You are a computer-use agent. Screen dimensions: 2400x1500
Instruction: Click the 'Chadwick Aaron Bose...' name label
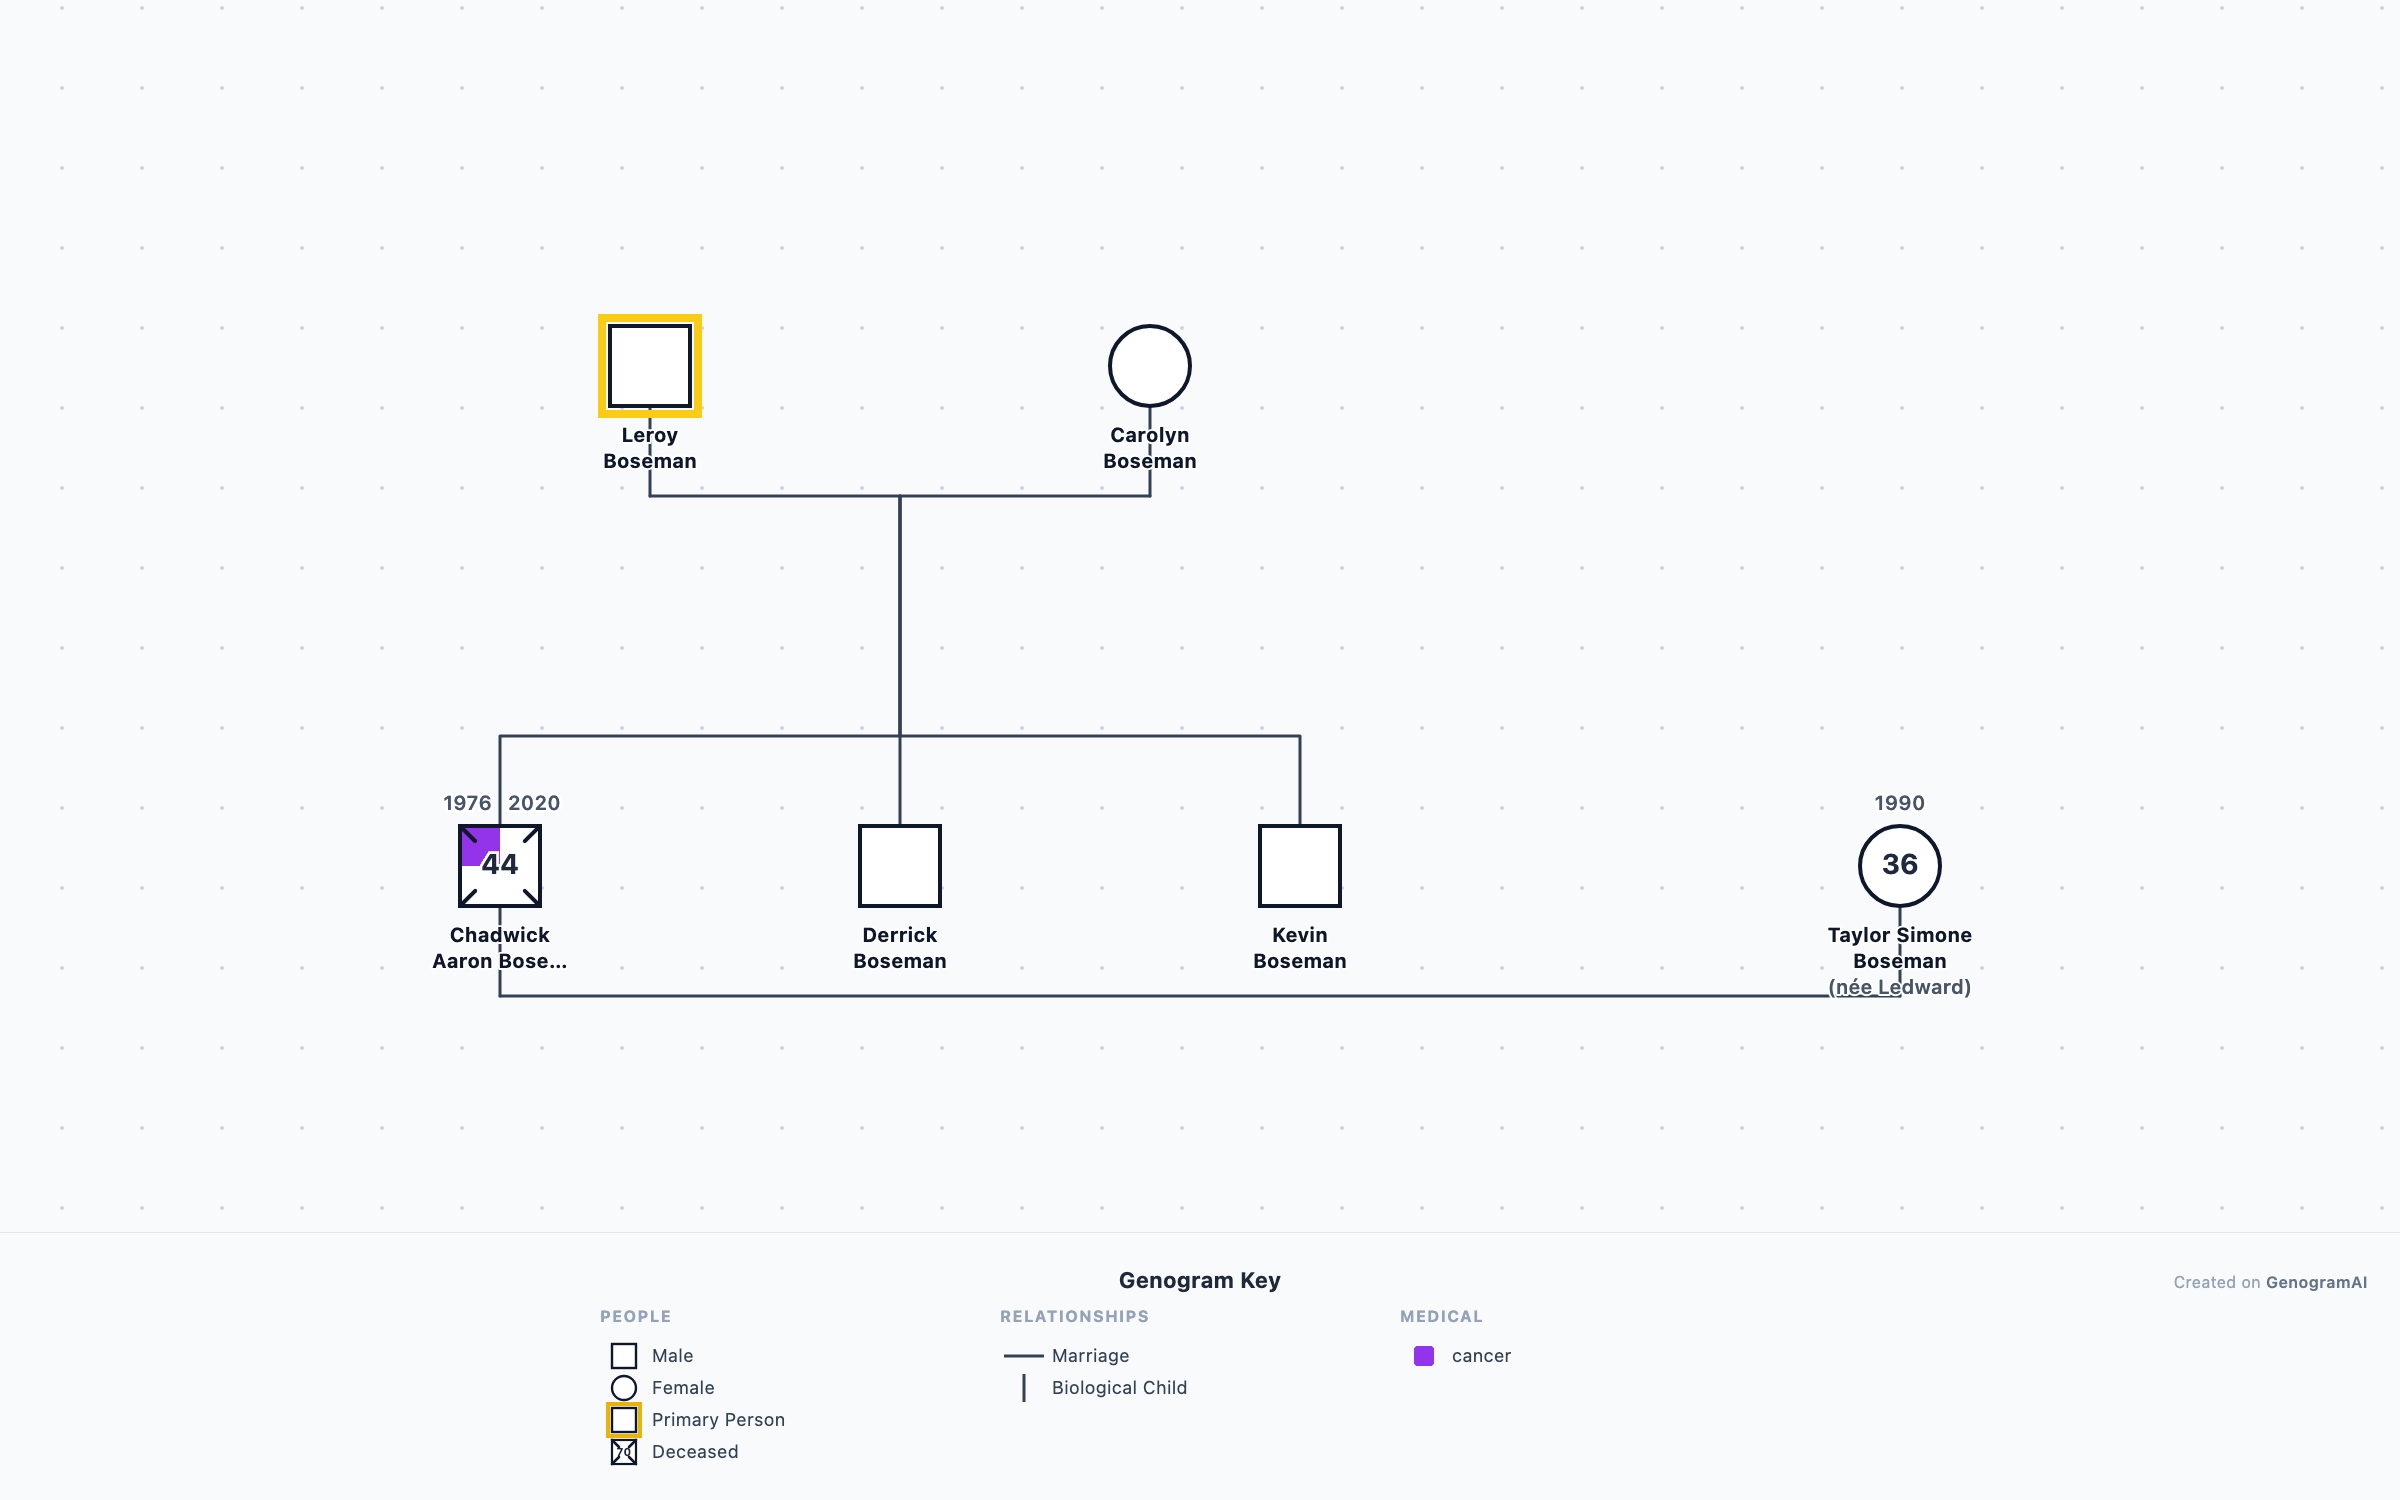[x=500, y=948]
